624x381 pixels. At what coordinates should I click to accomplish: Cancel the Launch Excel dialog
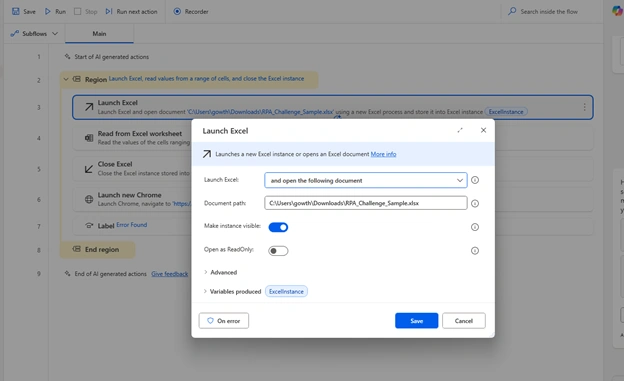pos(464,320)
